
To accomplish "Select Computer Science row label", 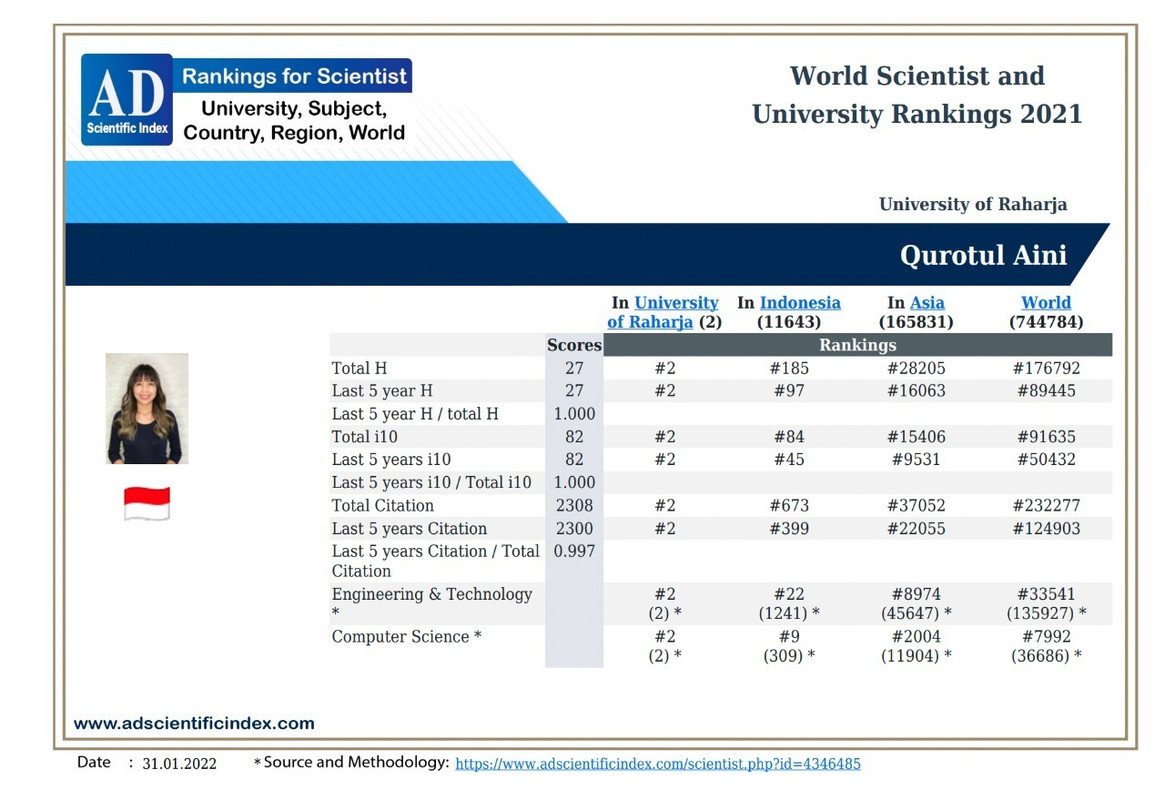I will click(x=406, y=637).
